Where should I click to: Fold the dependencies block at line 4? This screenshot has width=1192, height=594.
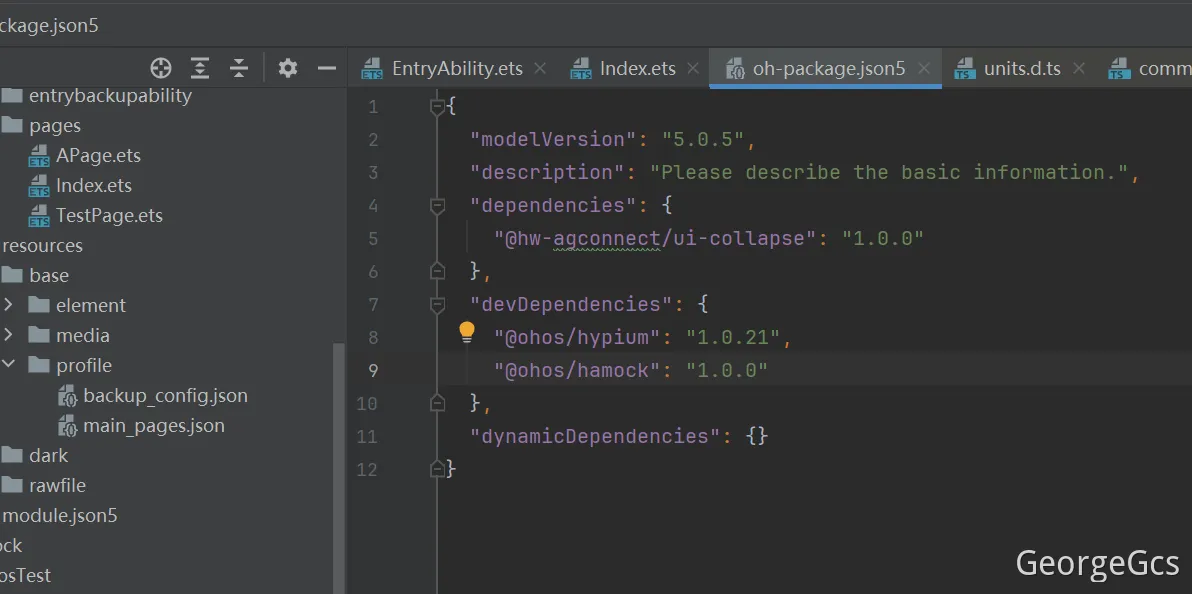(437, 205)
